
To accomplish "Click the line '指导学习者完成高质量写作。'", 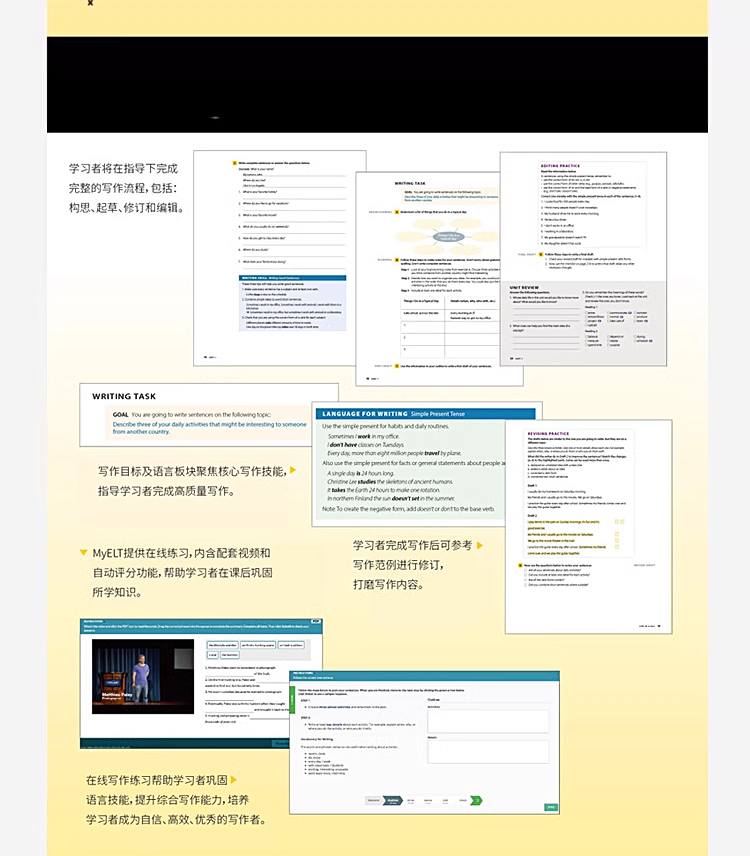I will tap(166, 491).
